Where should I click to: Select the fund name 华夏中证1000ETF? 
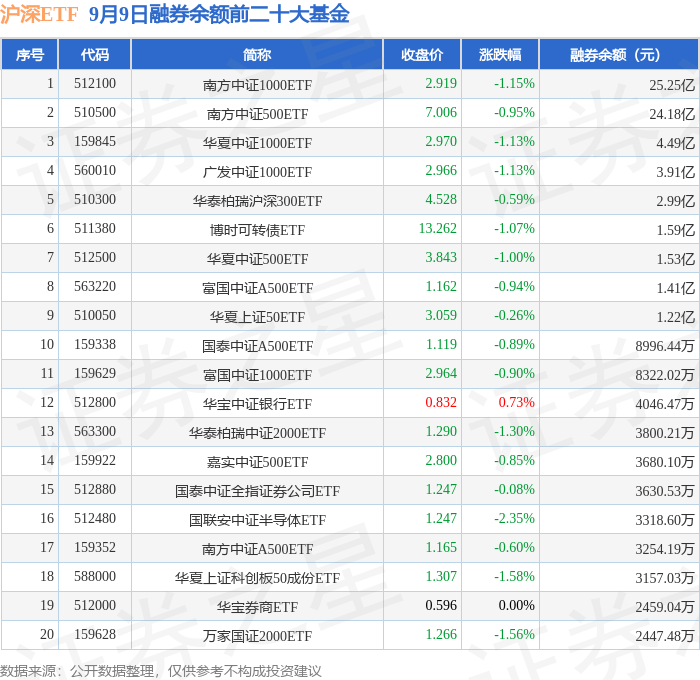tap(257, 143)
